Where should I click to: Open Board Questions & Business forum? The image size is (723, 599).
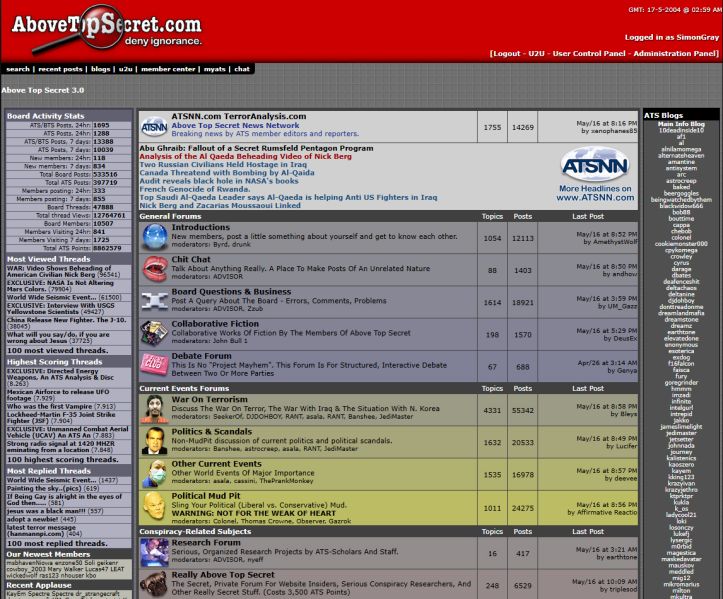(x=231, y=292)
